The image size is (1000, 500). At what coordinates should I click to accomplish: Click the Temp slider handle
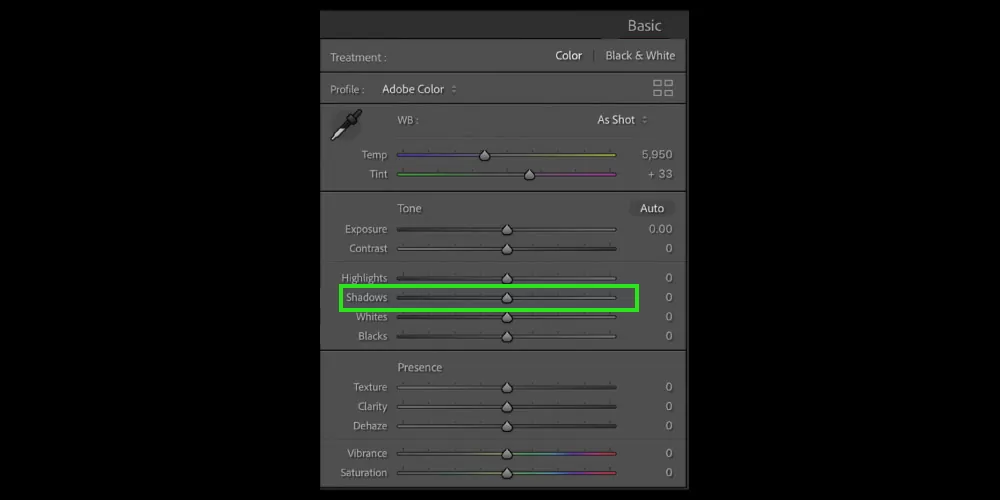(485, 155)
